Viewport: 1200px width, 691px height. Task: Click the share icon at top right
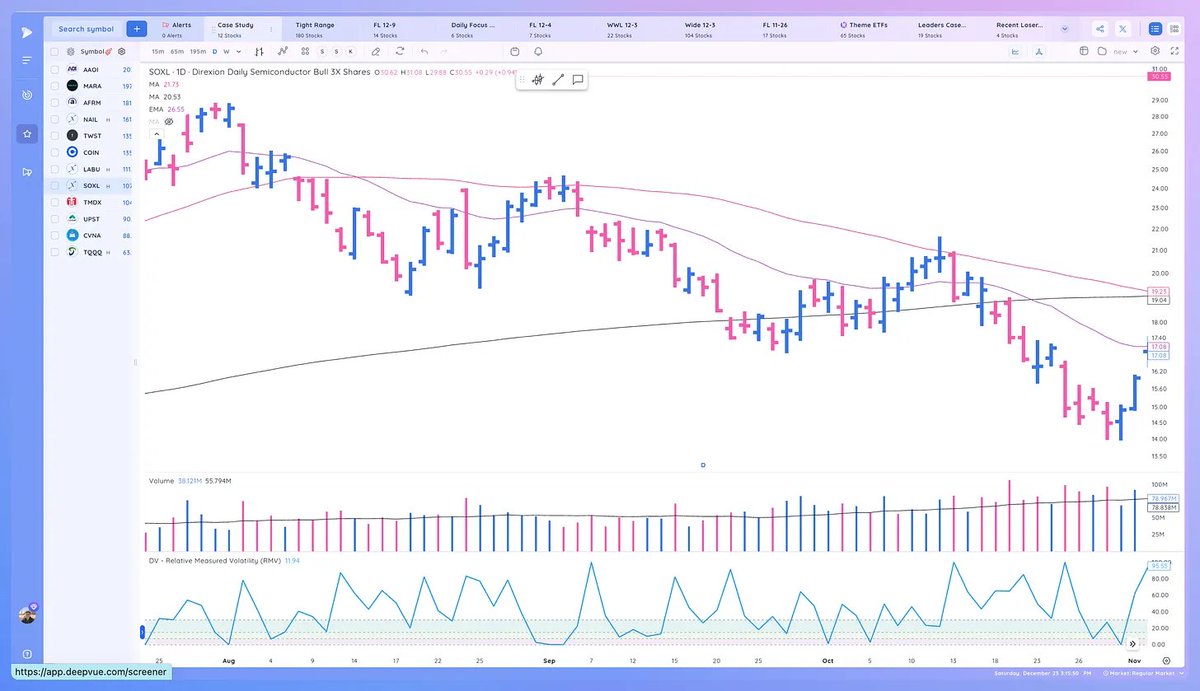tap(1100, 29)
